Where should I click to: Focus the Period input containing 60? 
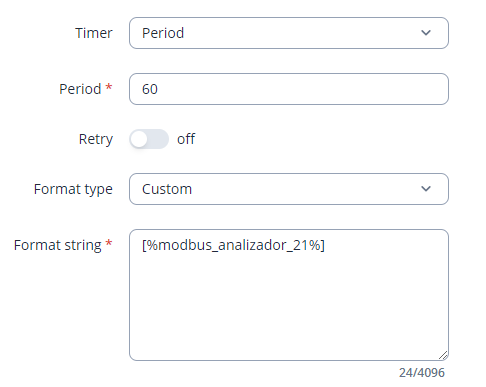point(289,89)
